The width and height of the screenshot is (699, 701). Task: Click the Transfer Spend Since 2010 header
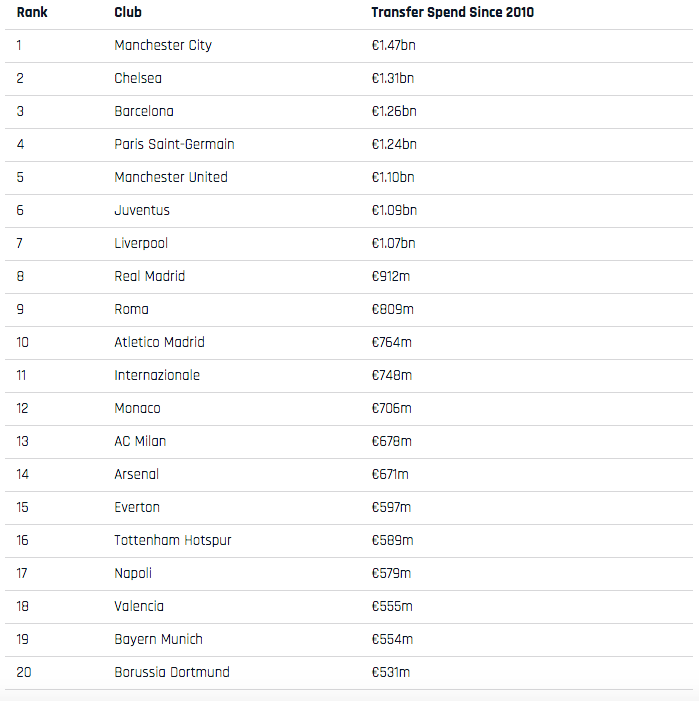[x=452, y=13]
